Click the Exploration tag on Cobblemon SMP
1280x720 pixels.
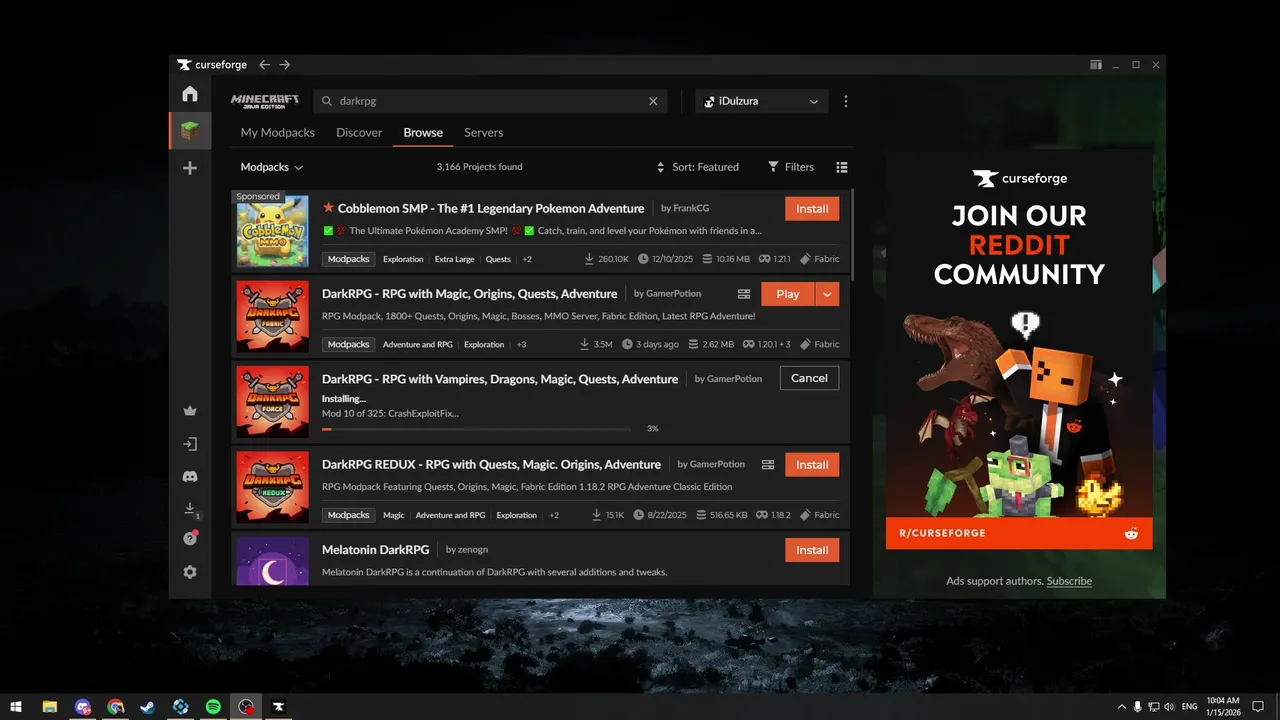point(403,259)
